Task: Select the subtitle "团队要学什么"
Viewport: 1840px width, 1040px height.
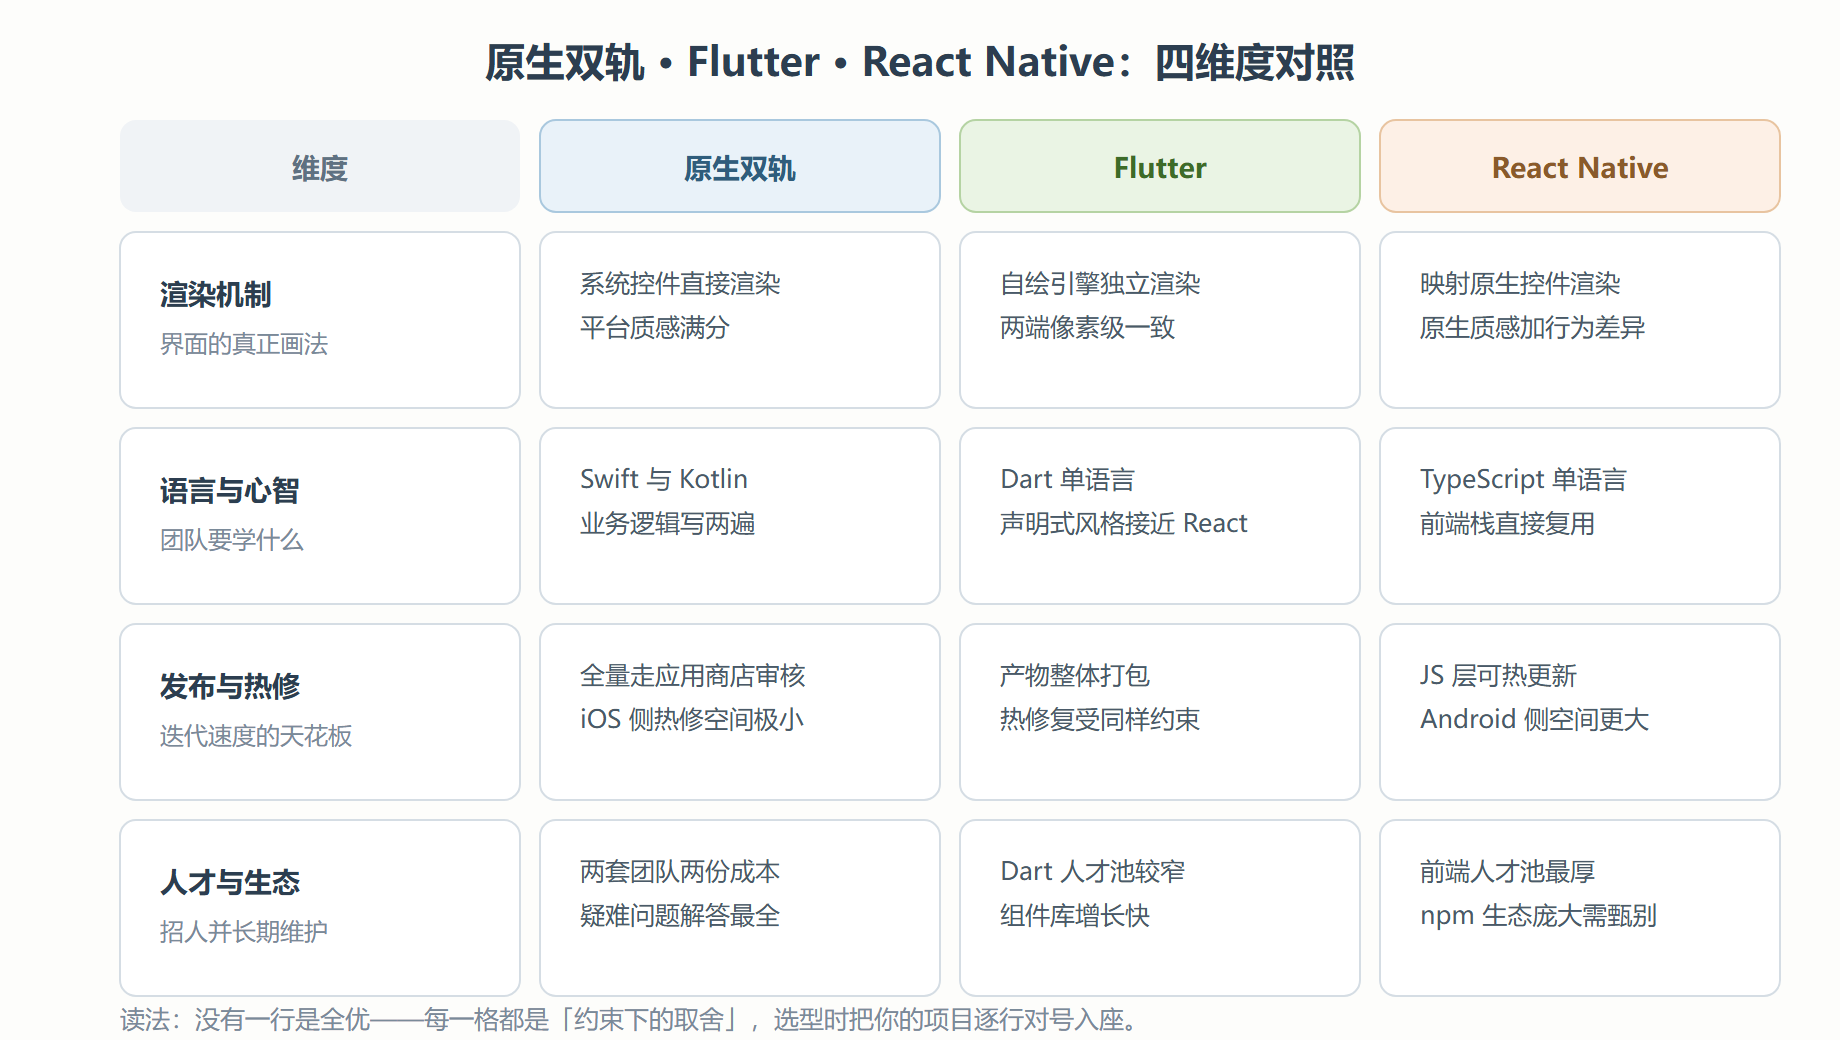Action: (232, 540)
